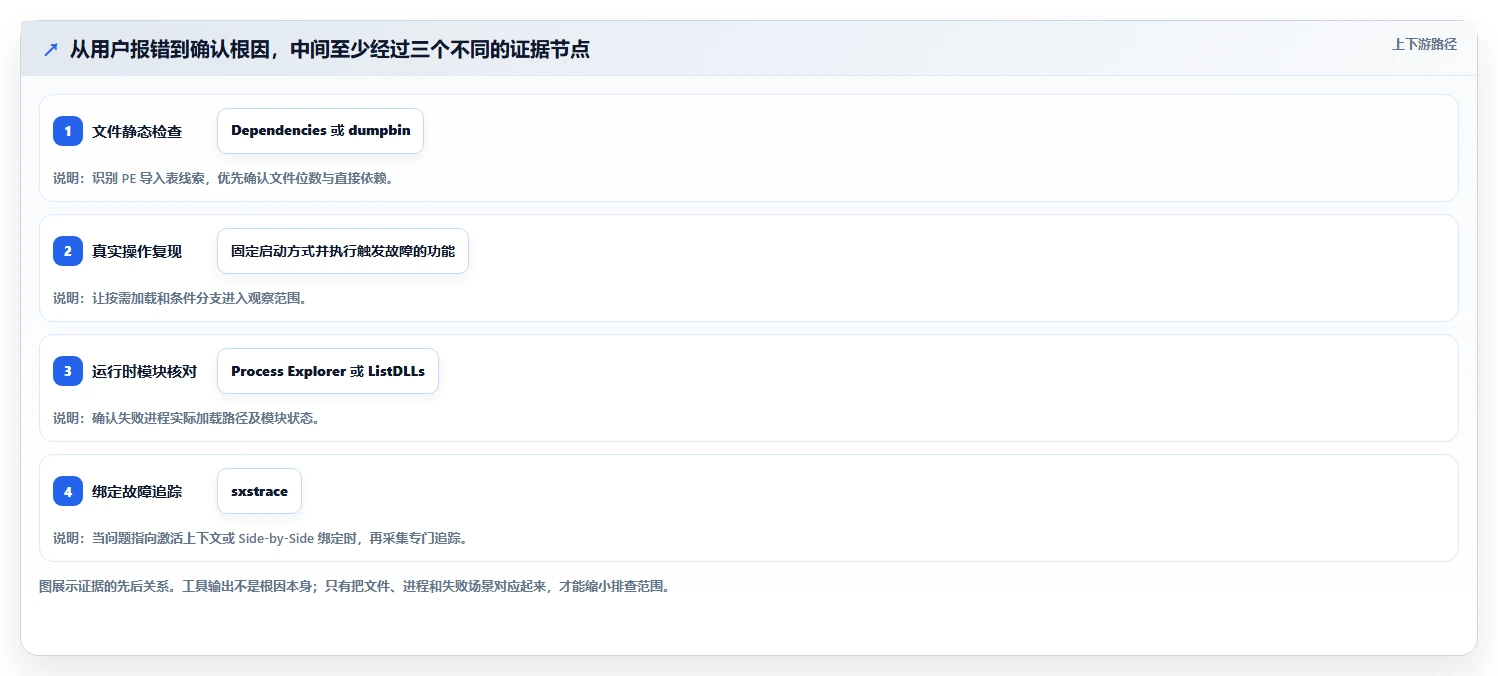1498x676 pixels.
Task: Click the sxstrace chip
Action: point(259,491)
